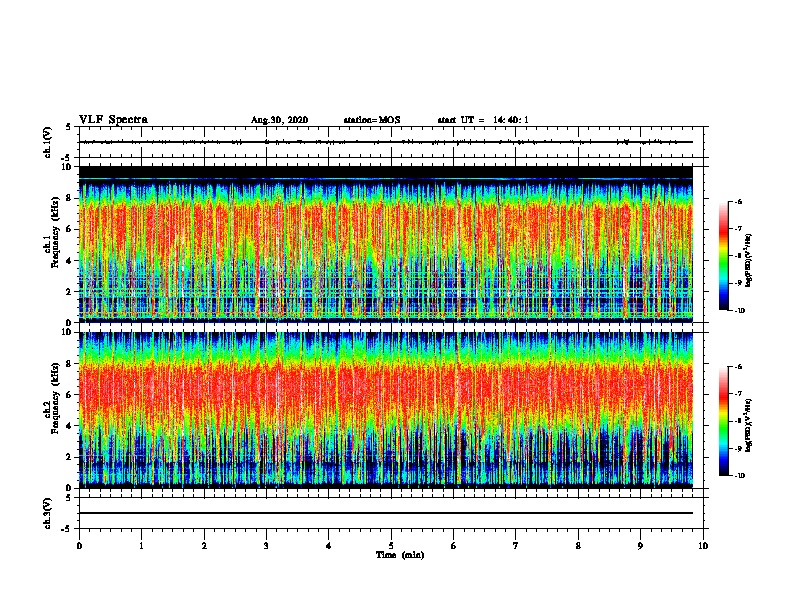This screenshot has height=612, width=792.
Task: Click the "station=MOS" header label
Action: coord(372,120)
